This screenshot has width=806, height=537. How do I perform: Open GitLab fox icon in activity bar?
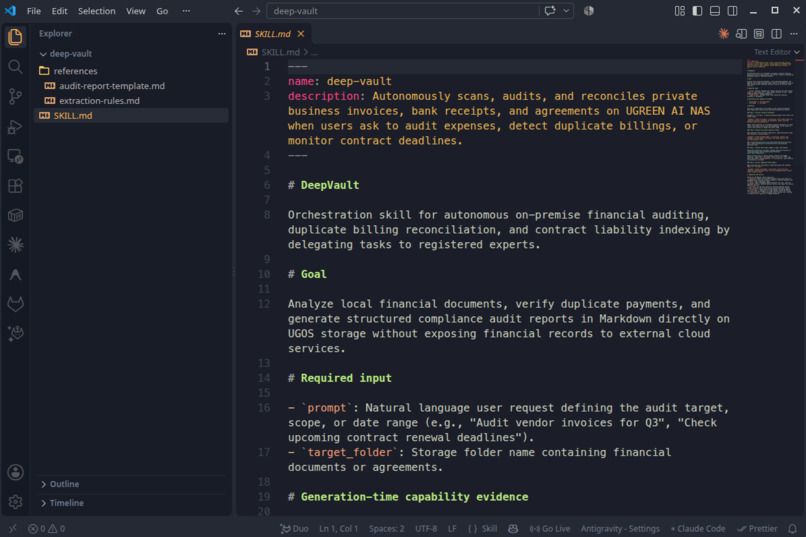click(x=15, y=304)
